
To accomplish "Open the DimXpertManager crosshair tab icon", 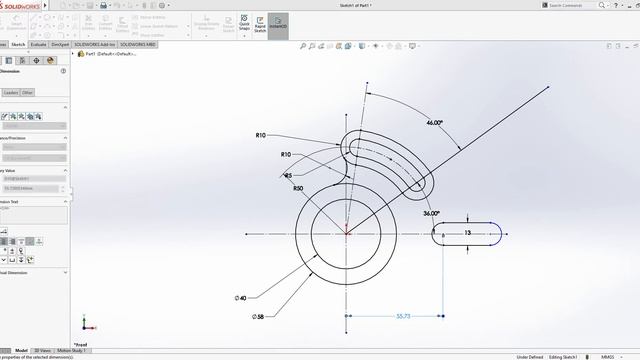I will 36,60.
